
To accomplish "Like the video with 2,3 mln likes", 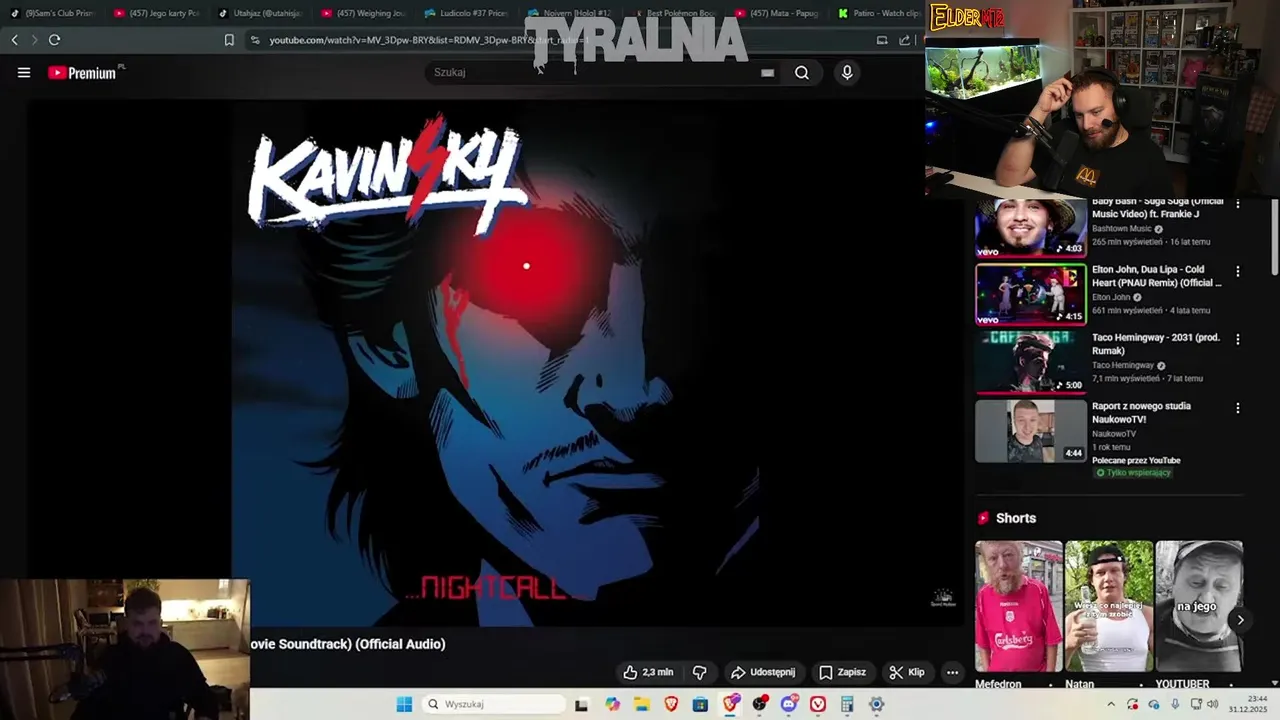I will (648, 673).
